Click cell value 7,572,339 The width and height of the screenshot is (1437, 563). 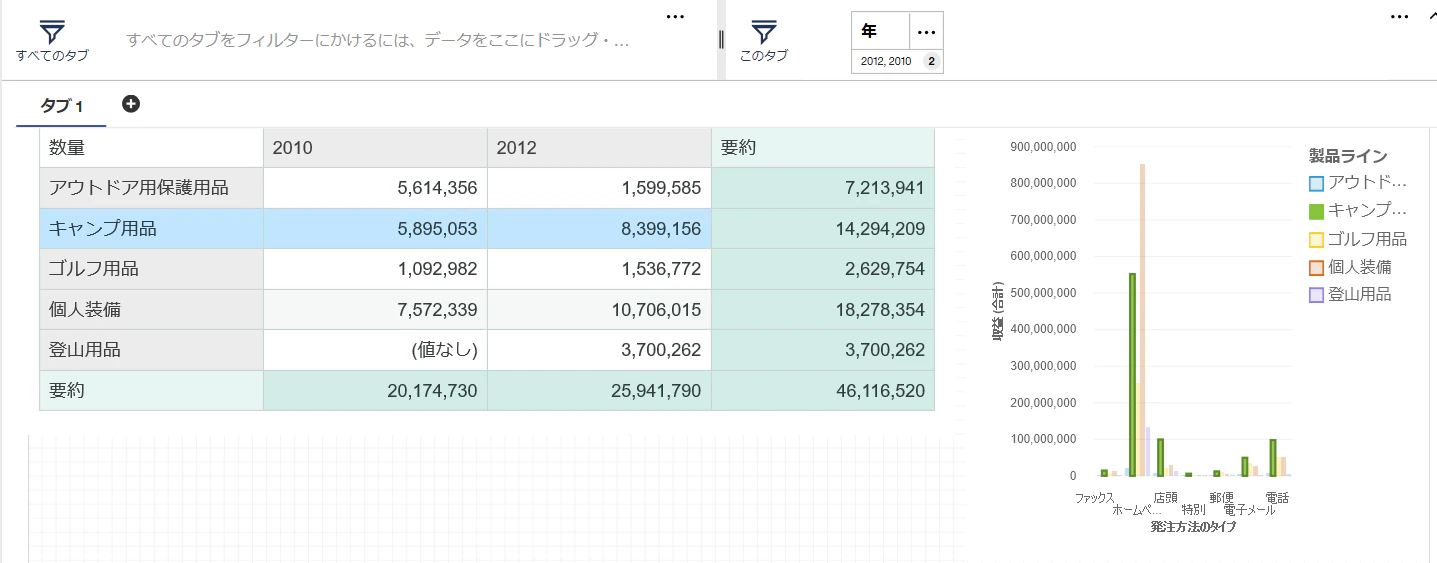(x=375, y=310)
